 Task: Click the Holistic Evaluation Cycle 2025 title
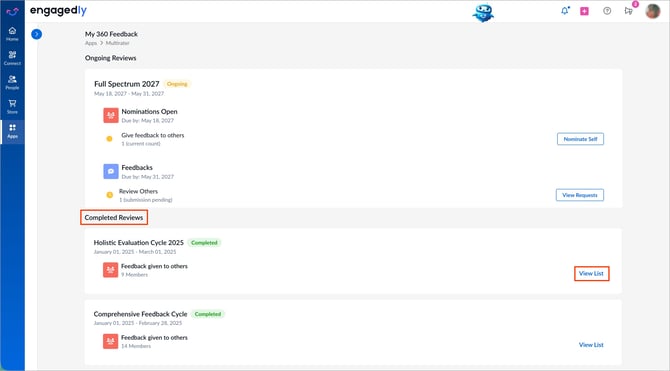pos(138,242)
